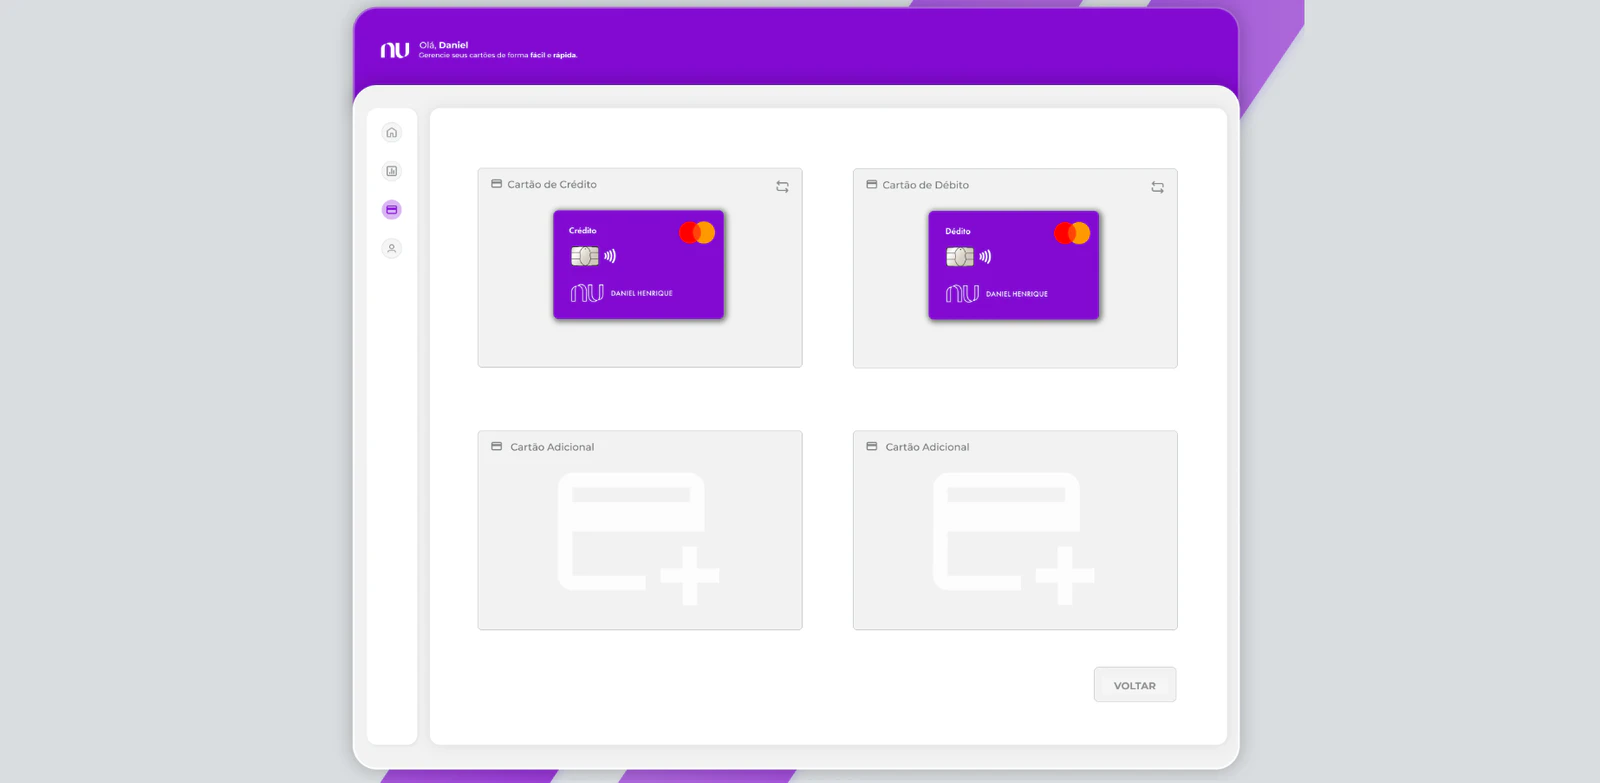The height and width of the screenshot is (783, 1600).
Task: Open the home icon in the sidebar
Action: (392, 132)
